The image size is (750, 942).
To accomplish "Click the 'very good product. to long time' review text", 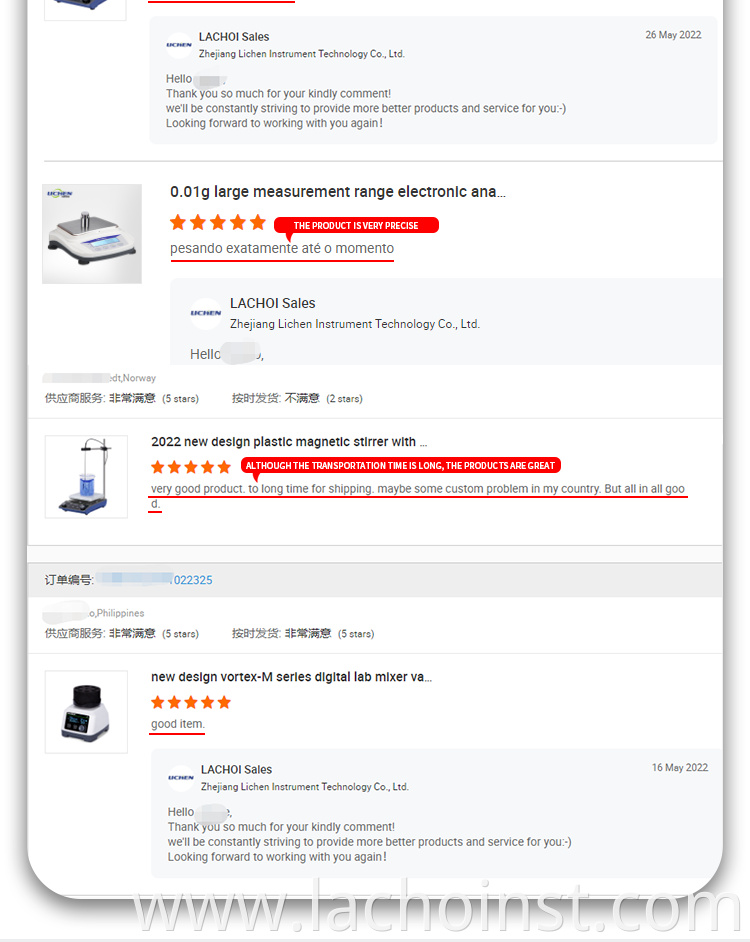I will point(417,490).
